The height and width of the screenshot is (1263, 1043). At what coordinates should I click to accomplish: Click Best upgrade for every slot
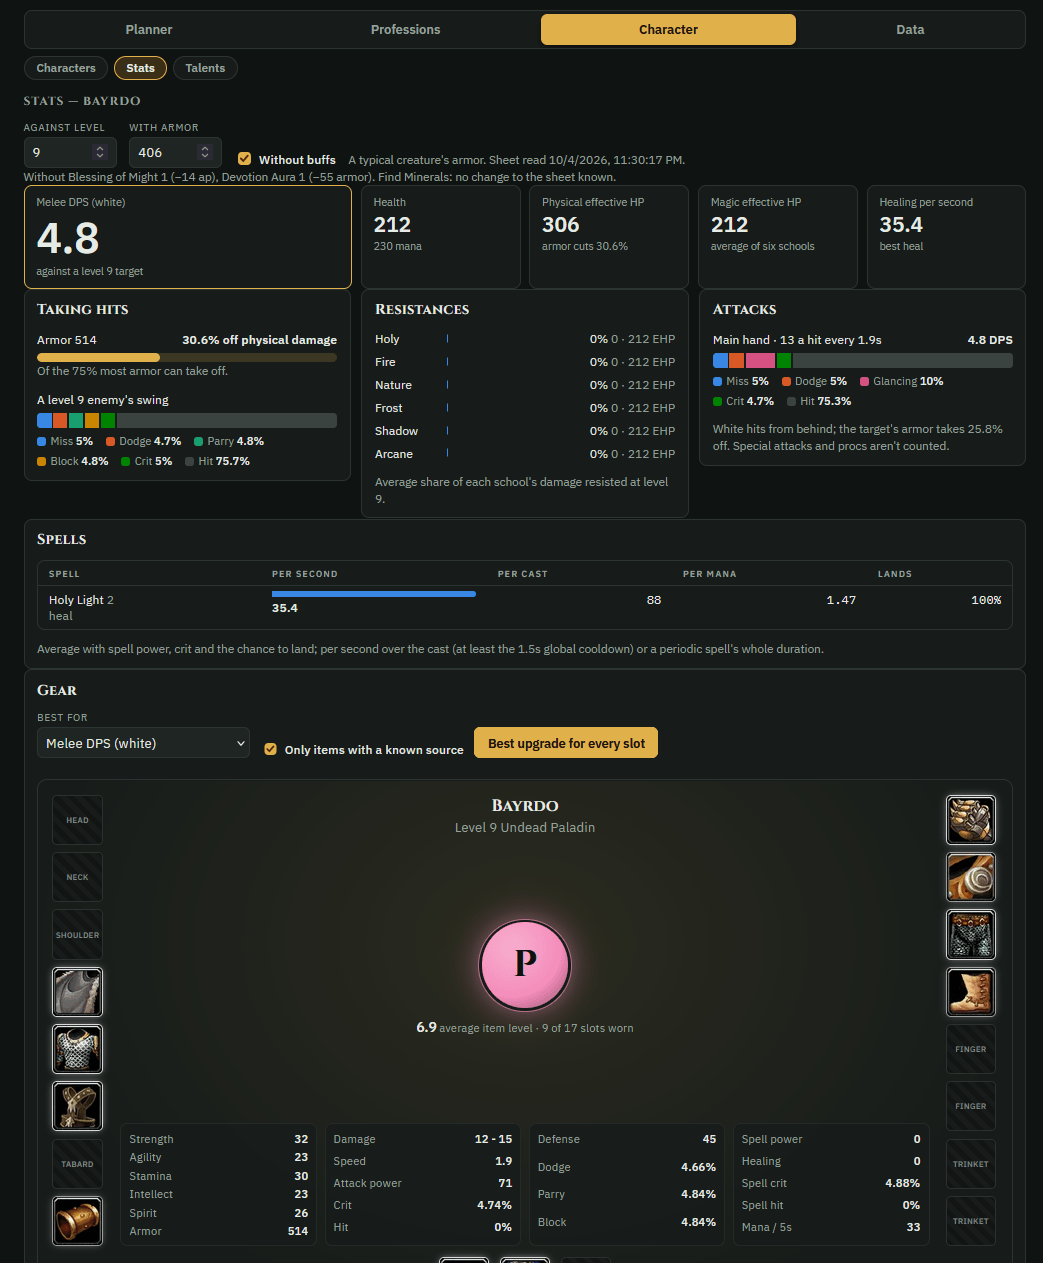pyautogui.click(x=566, y=743)
